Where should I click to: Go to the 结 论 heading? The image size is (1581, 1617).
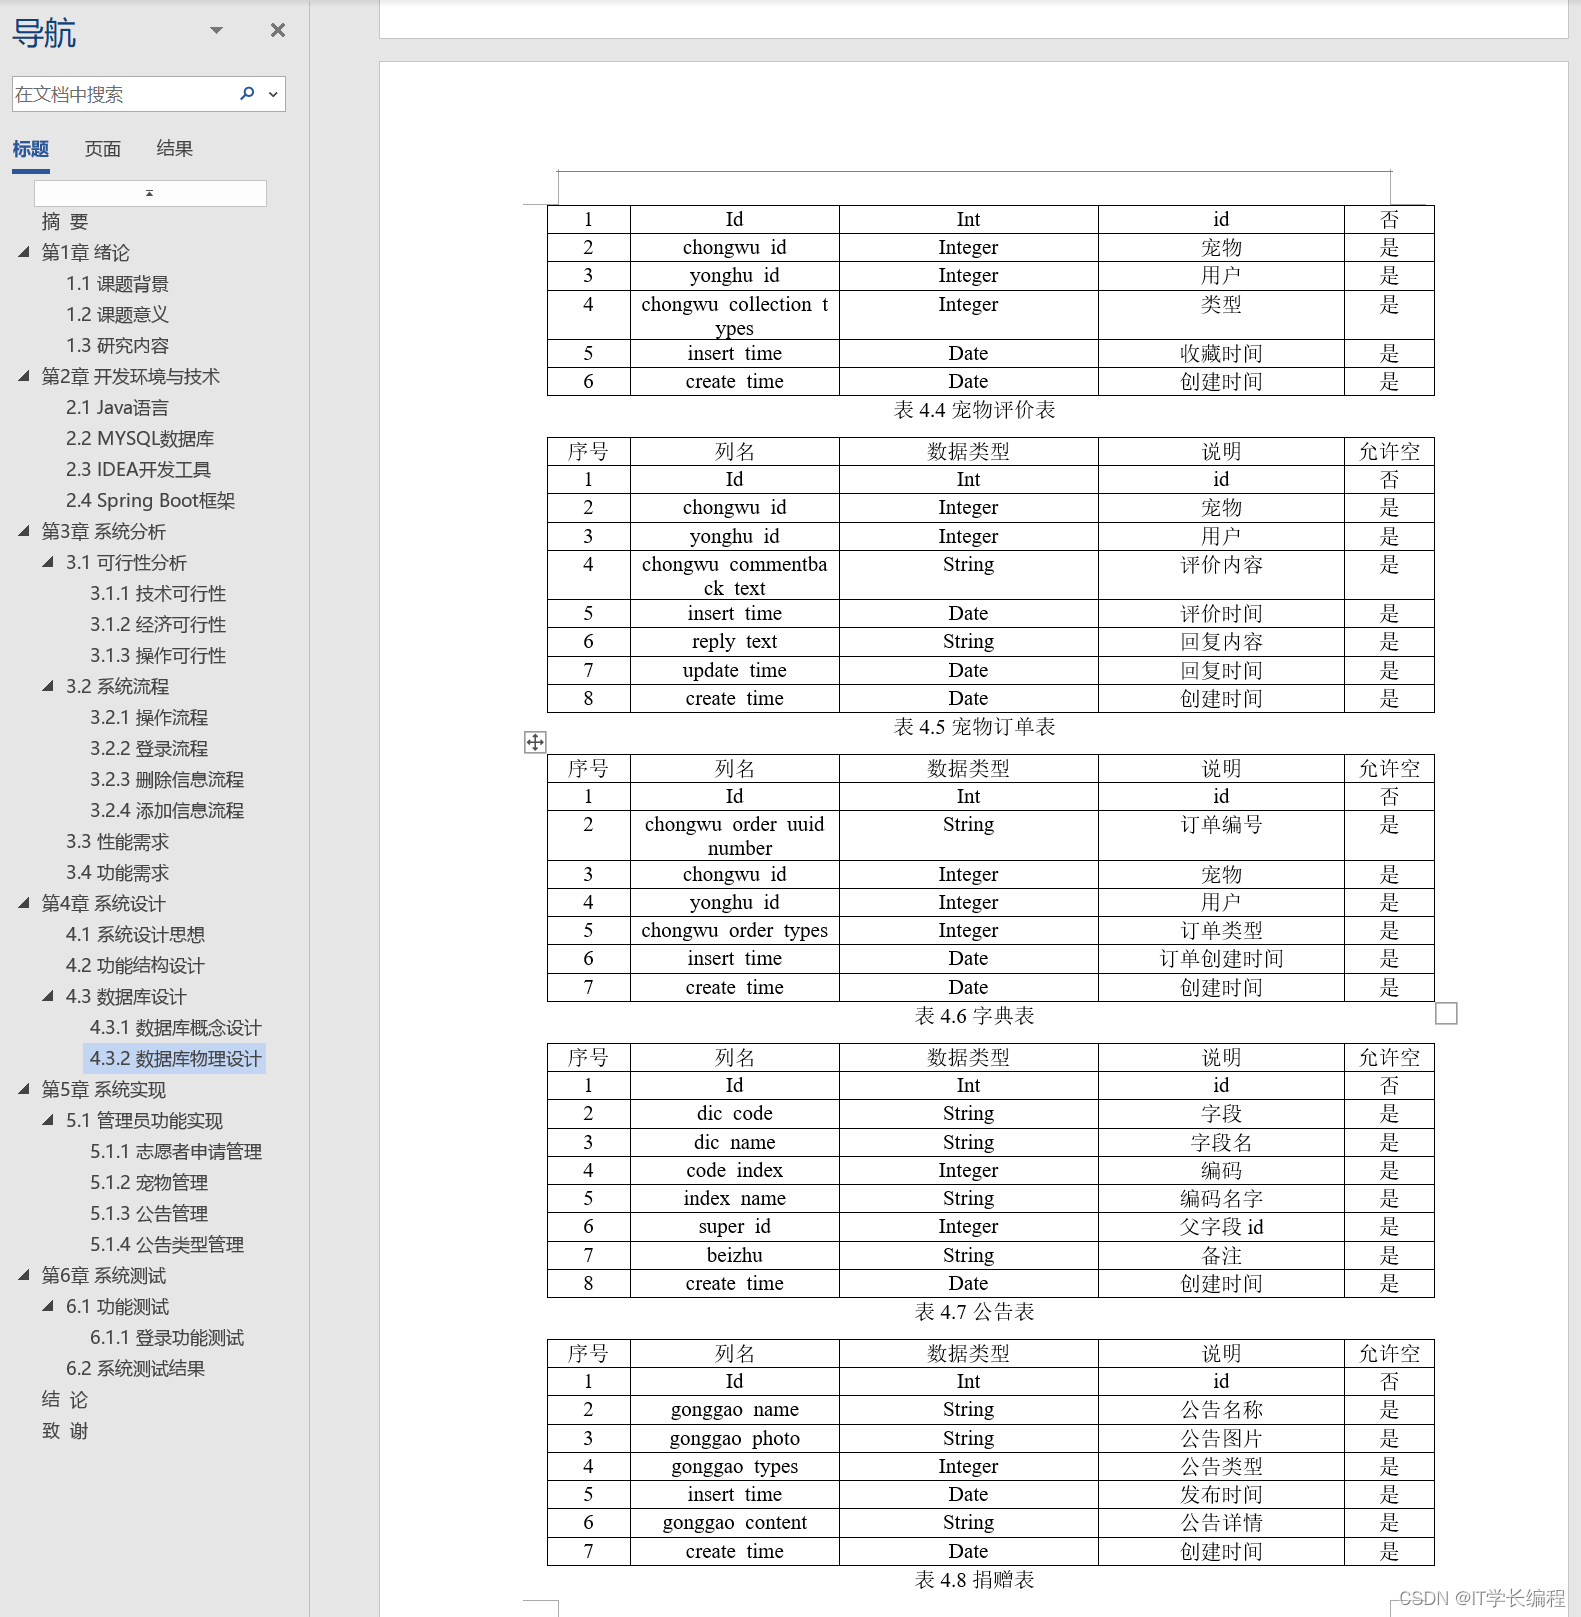[x=65, y=1400]
